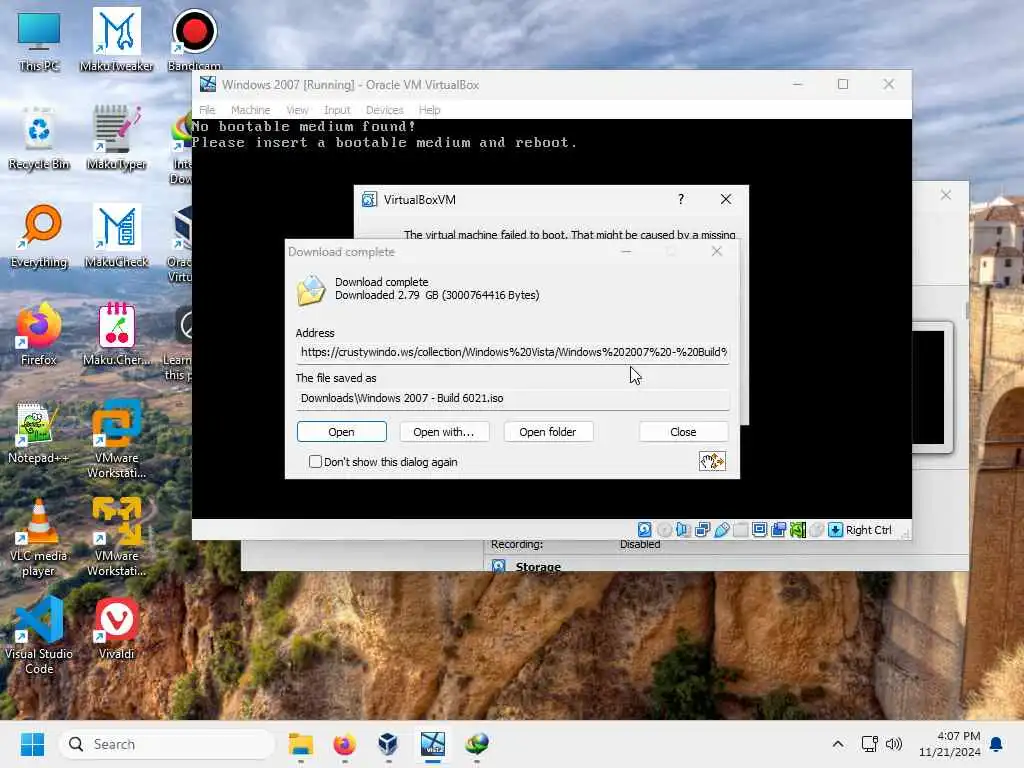Screen dimensions: 1024x768
Task: Open the Help menu in the VM window
Action: [429, 110]
